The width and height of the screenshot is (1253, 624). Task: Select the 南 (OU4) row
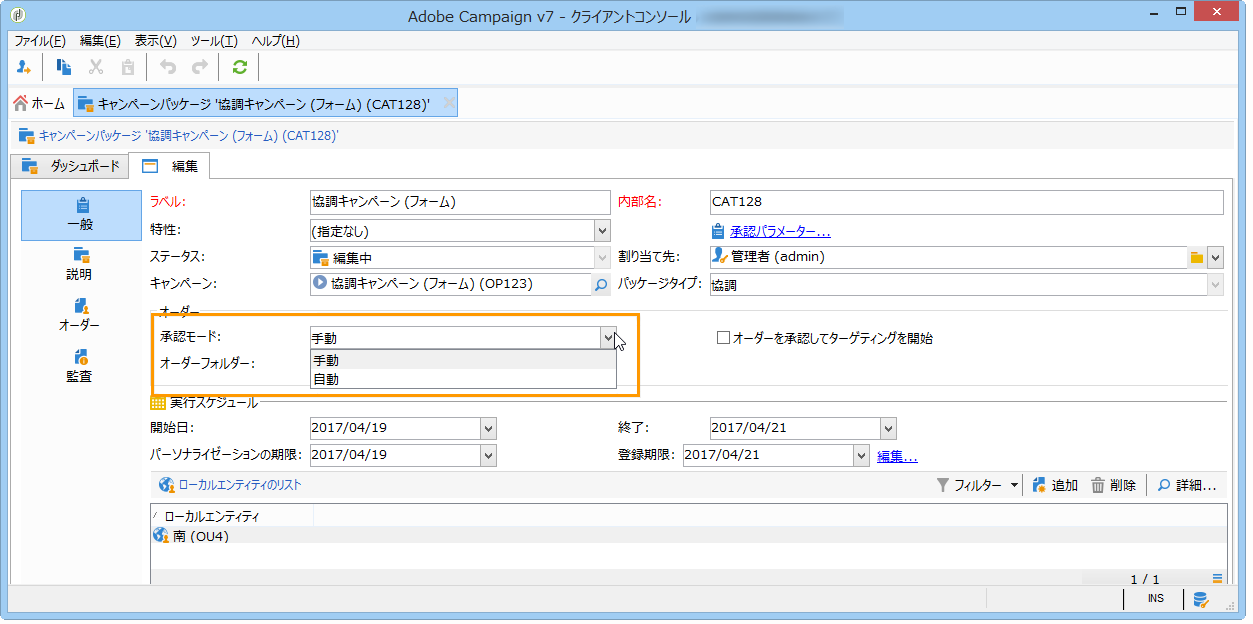(x=689, y=536)
